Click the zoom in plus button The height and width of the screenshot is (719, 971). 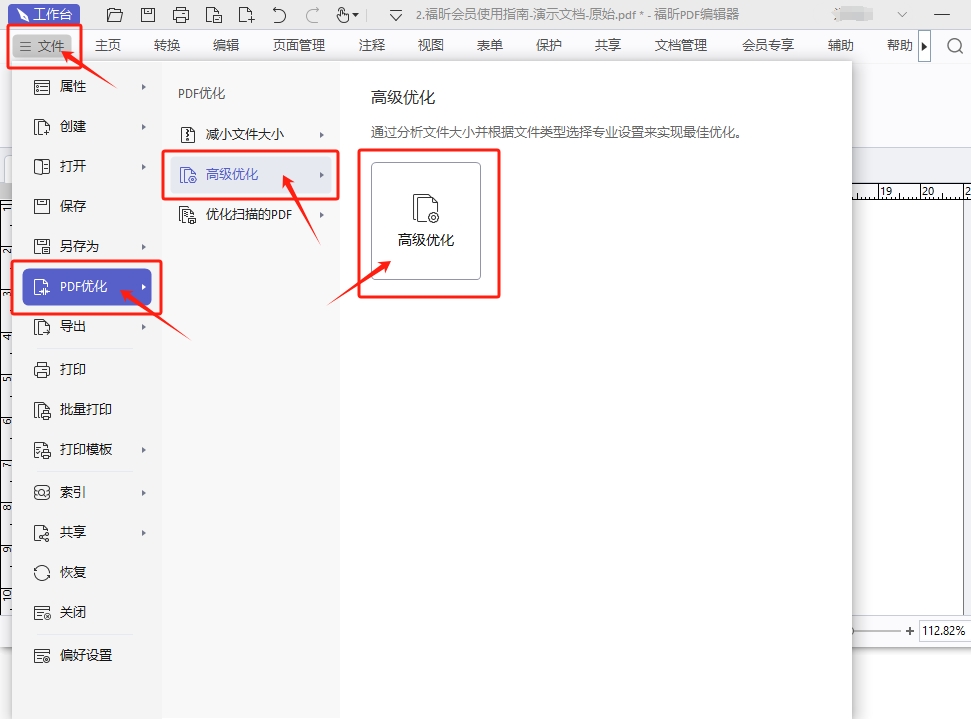click(910, 631)
